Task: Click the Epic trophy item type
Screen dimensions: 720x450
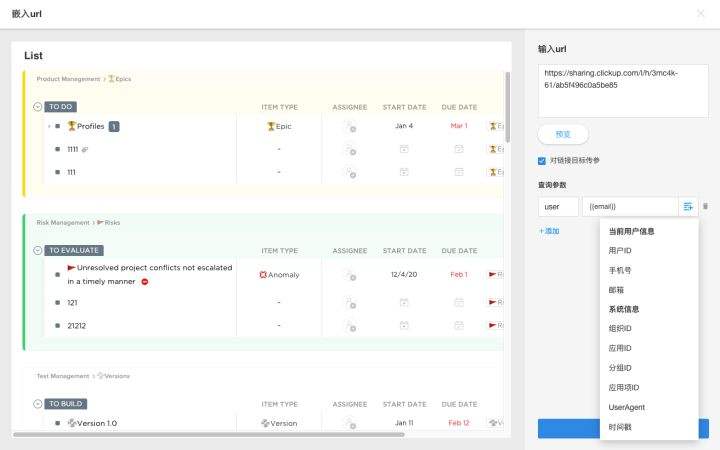Action: pos(271,127)
